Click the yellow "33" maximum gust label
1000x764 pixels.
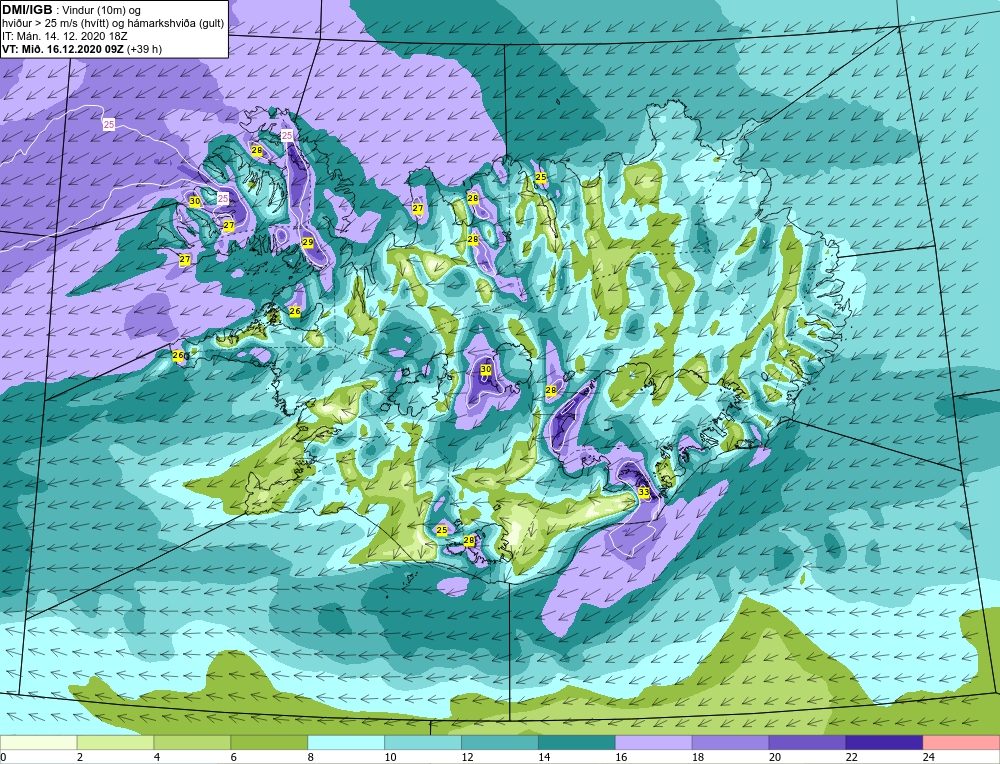[x=643, y=492]
